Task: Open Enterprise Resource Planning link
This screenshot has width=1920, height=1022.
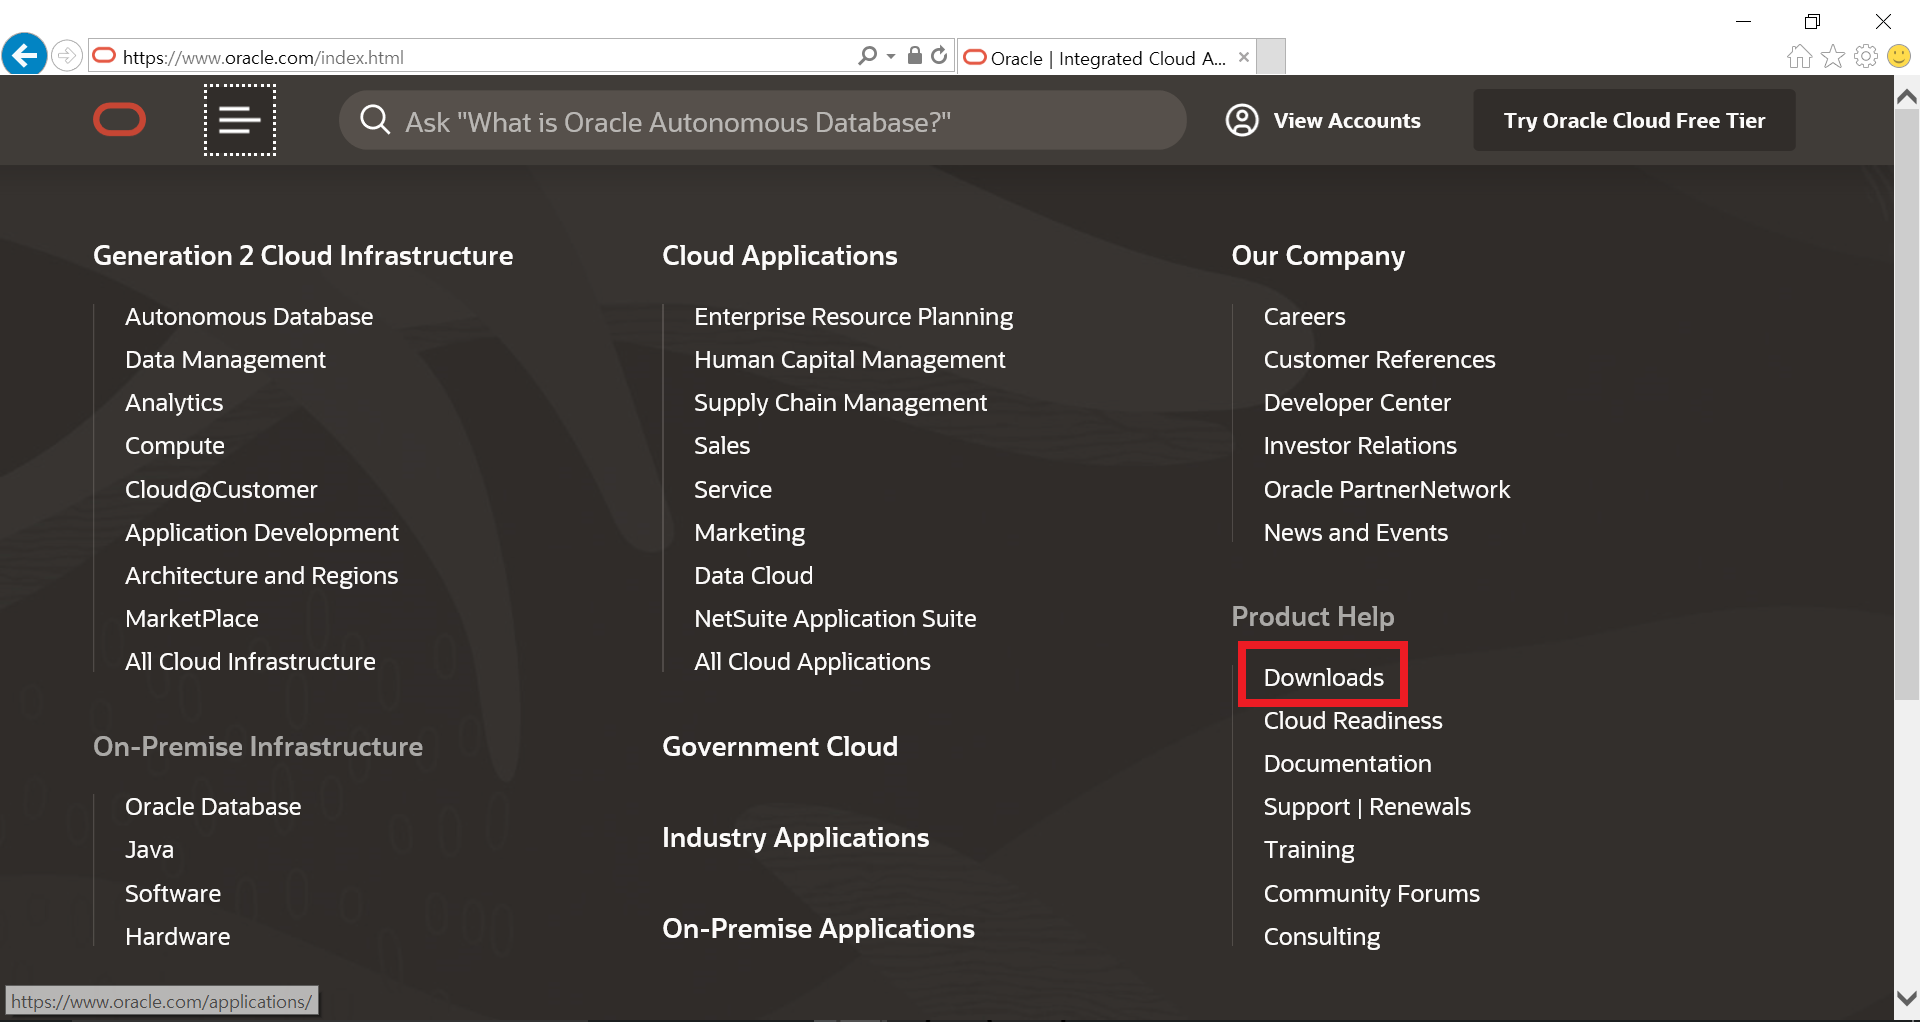Action: click(853, 317)
